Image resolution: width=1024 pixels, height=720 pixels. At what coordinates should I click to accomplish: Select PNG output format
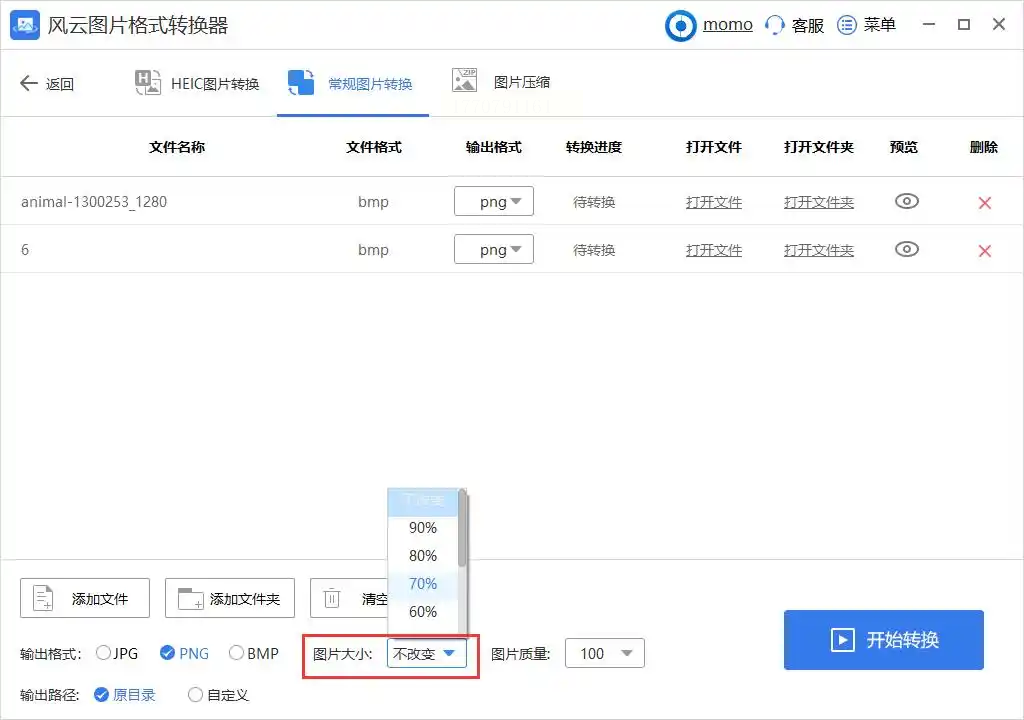pyautogui.click(x=184, y=653)
